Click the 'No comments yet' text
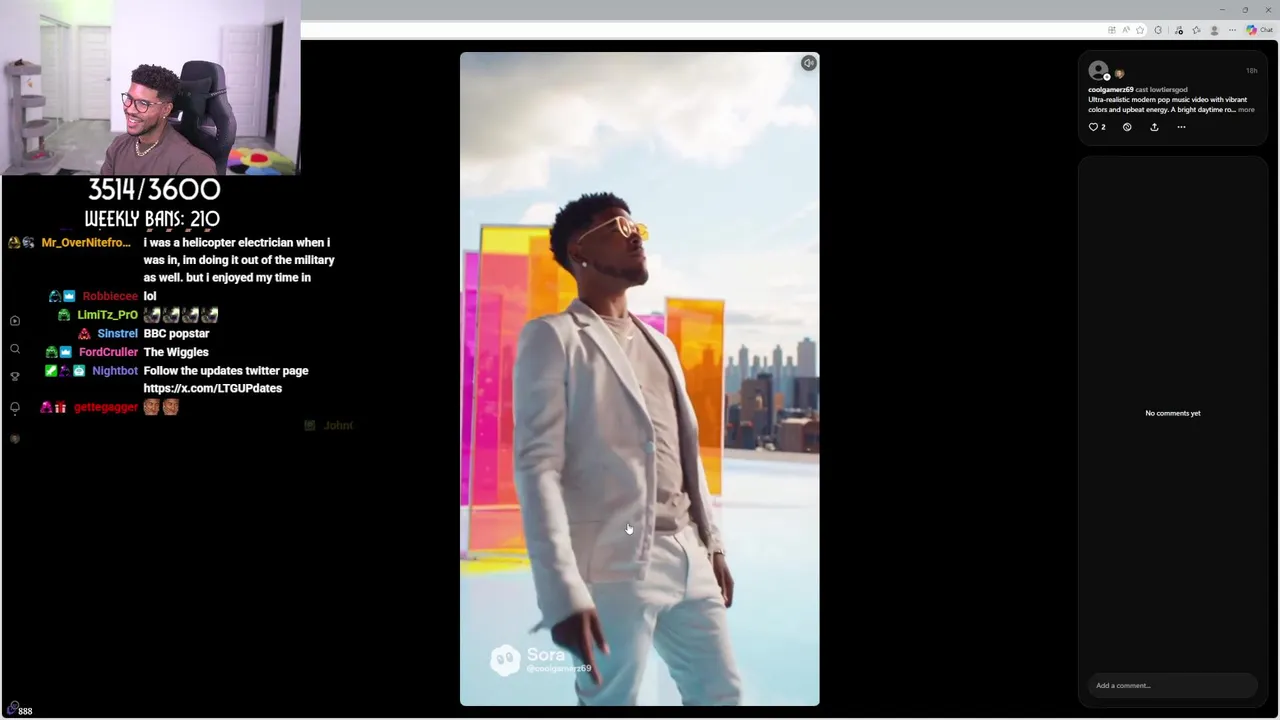1280x720 pixels. pyautogui.click(x=1172, y=413)
